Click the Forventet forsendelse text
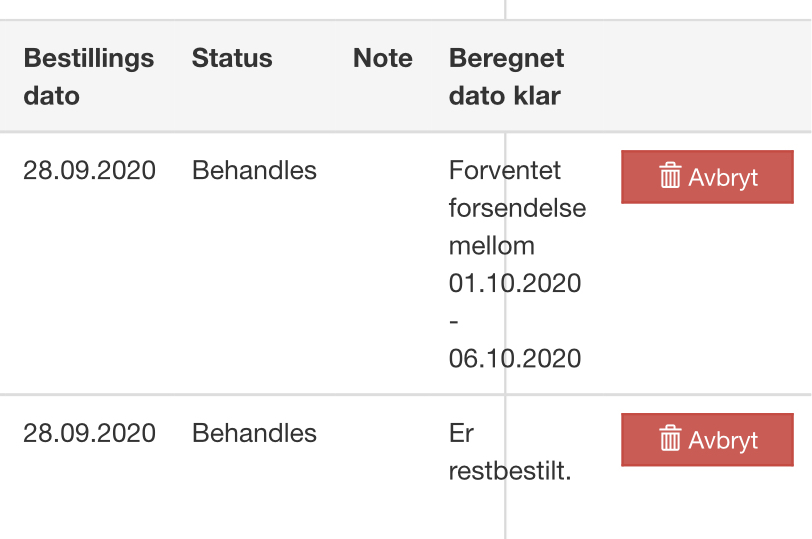Viewport: 812px width, 539px height. (517, 190)
